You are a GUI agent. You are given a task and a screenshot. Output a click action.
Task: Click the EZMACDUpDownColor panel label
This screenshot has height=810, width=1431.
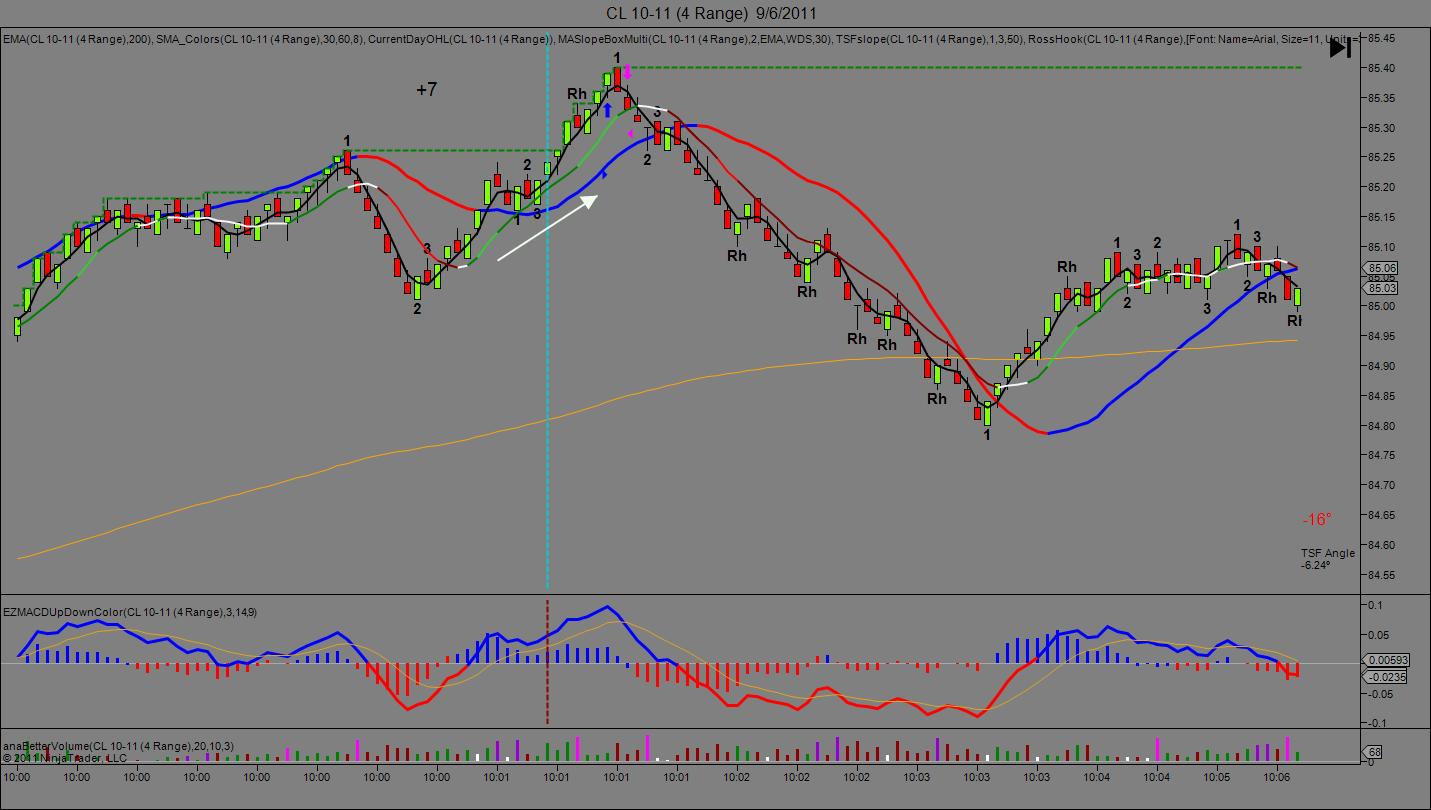point(130,611)
